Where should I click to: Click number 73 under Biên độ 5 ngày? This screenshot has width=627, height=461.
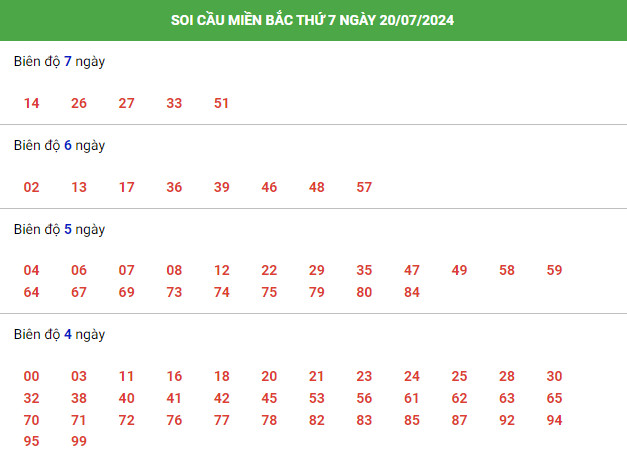pyautogui.click(x=174, y=292)
